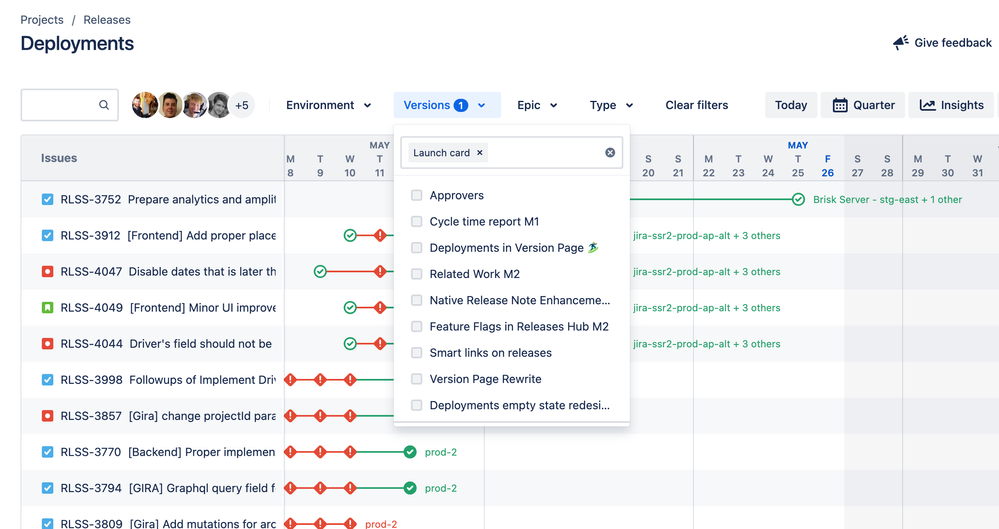The image size is (999, 529).
Task: Check Related Work M2
Action: pyautogui.click(x=417, y=273)
